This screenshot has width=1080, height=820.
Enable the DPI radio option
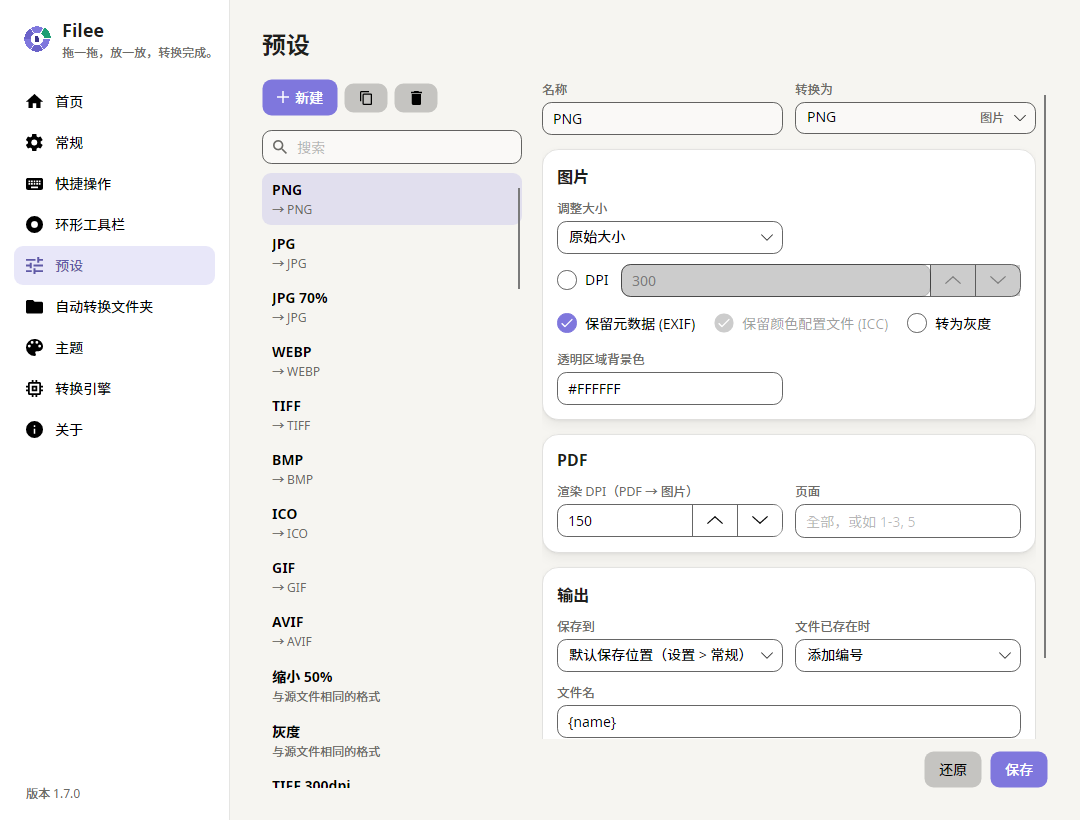coord(567,280)
